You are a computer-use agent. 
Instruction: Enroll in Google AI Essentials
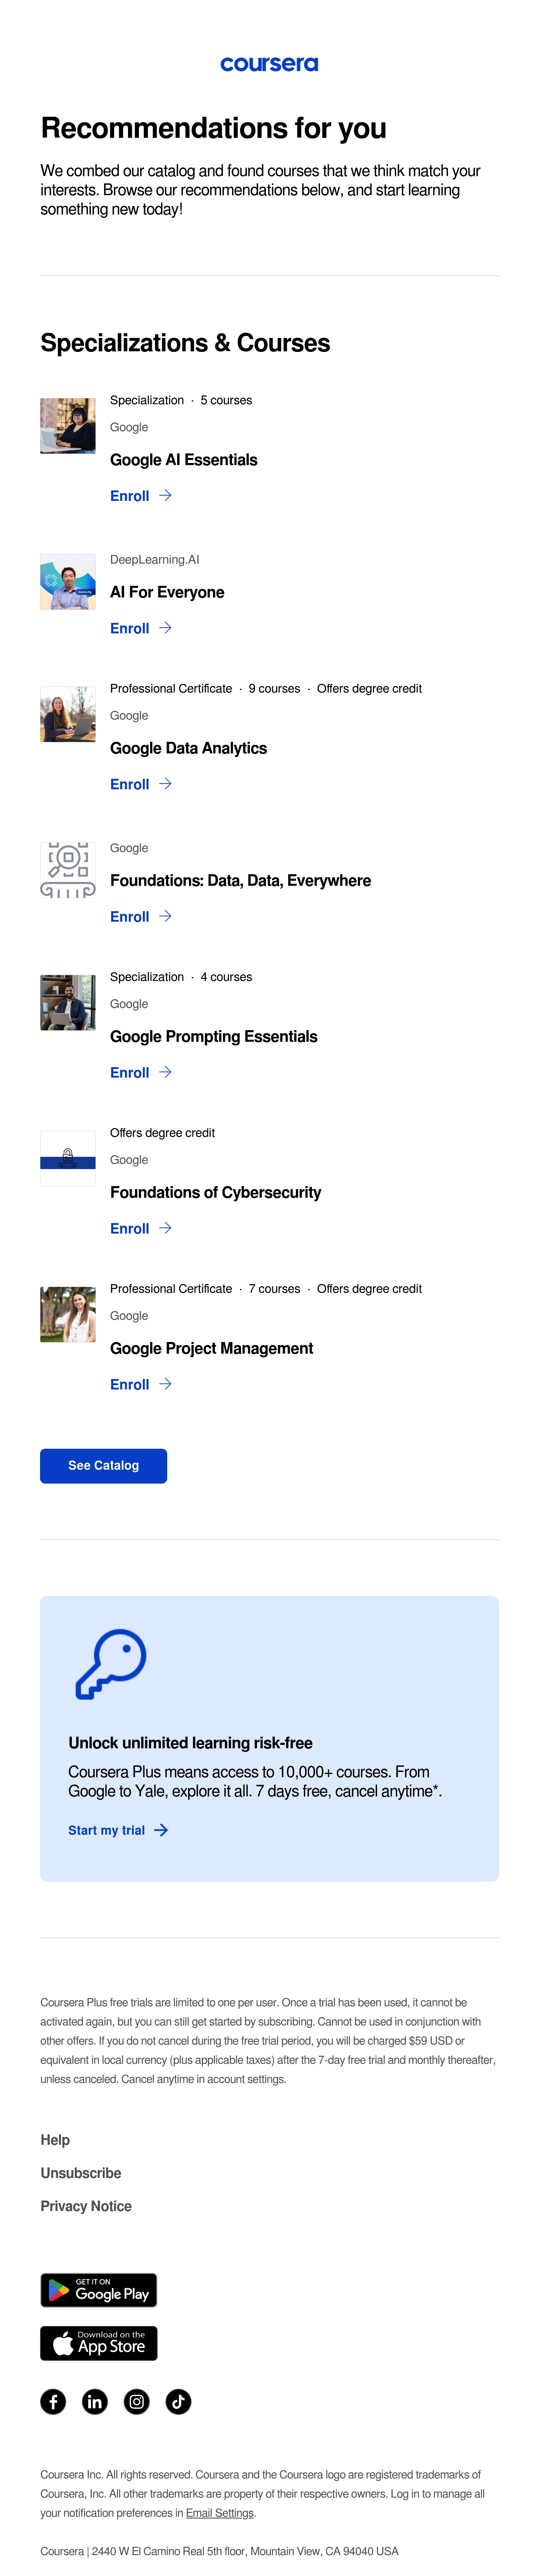tap(141, 496)
